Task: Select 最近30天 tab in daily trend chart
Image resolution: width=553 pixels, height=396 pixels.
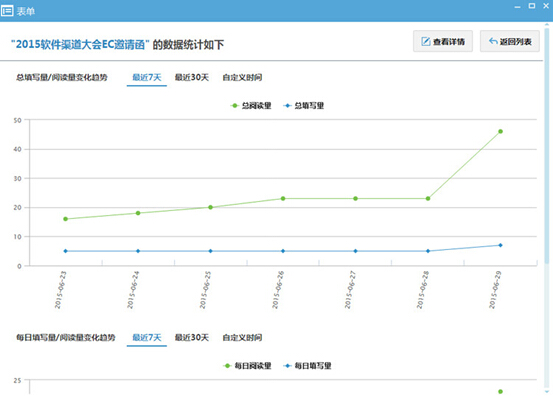Action: (192, 337)
